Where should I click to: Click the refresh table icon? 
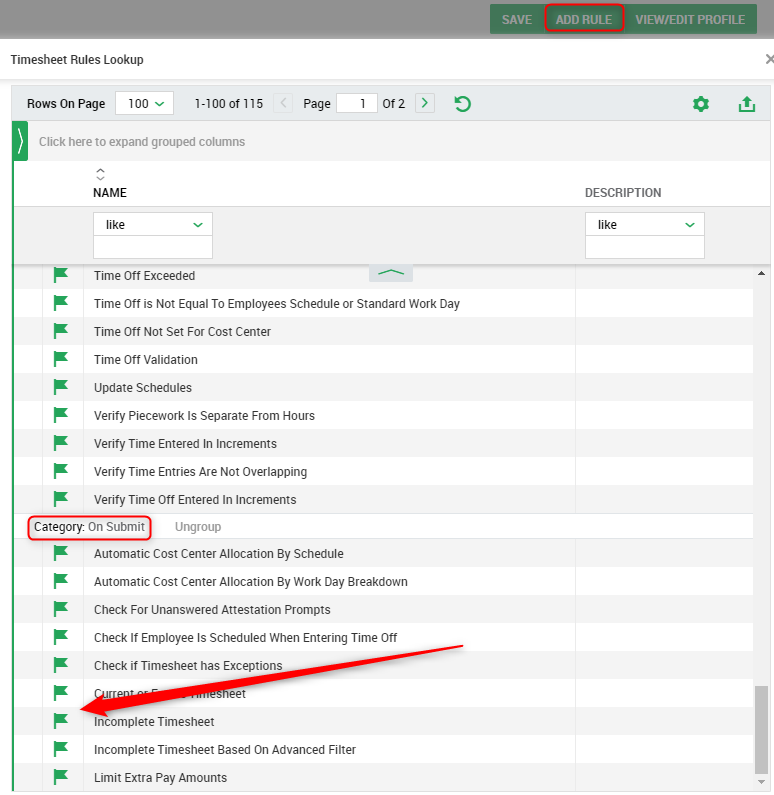[x=462, y=104]
